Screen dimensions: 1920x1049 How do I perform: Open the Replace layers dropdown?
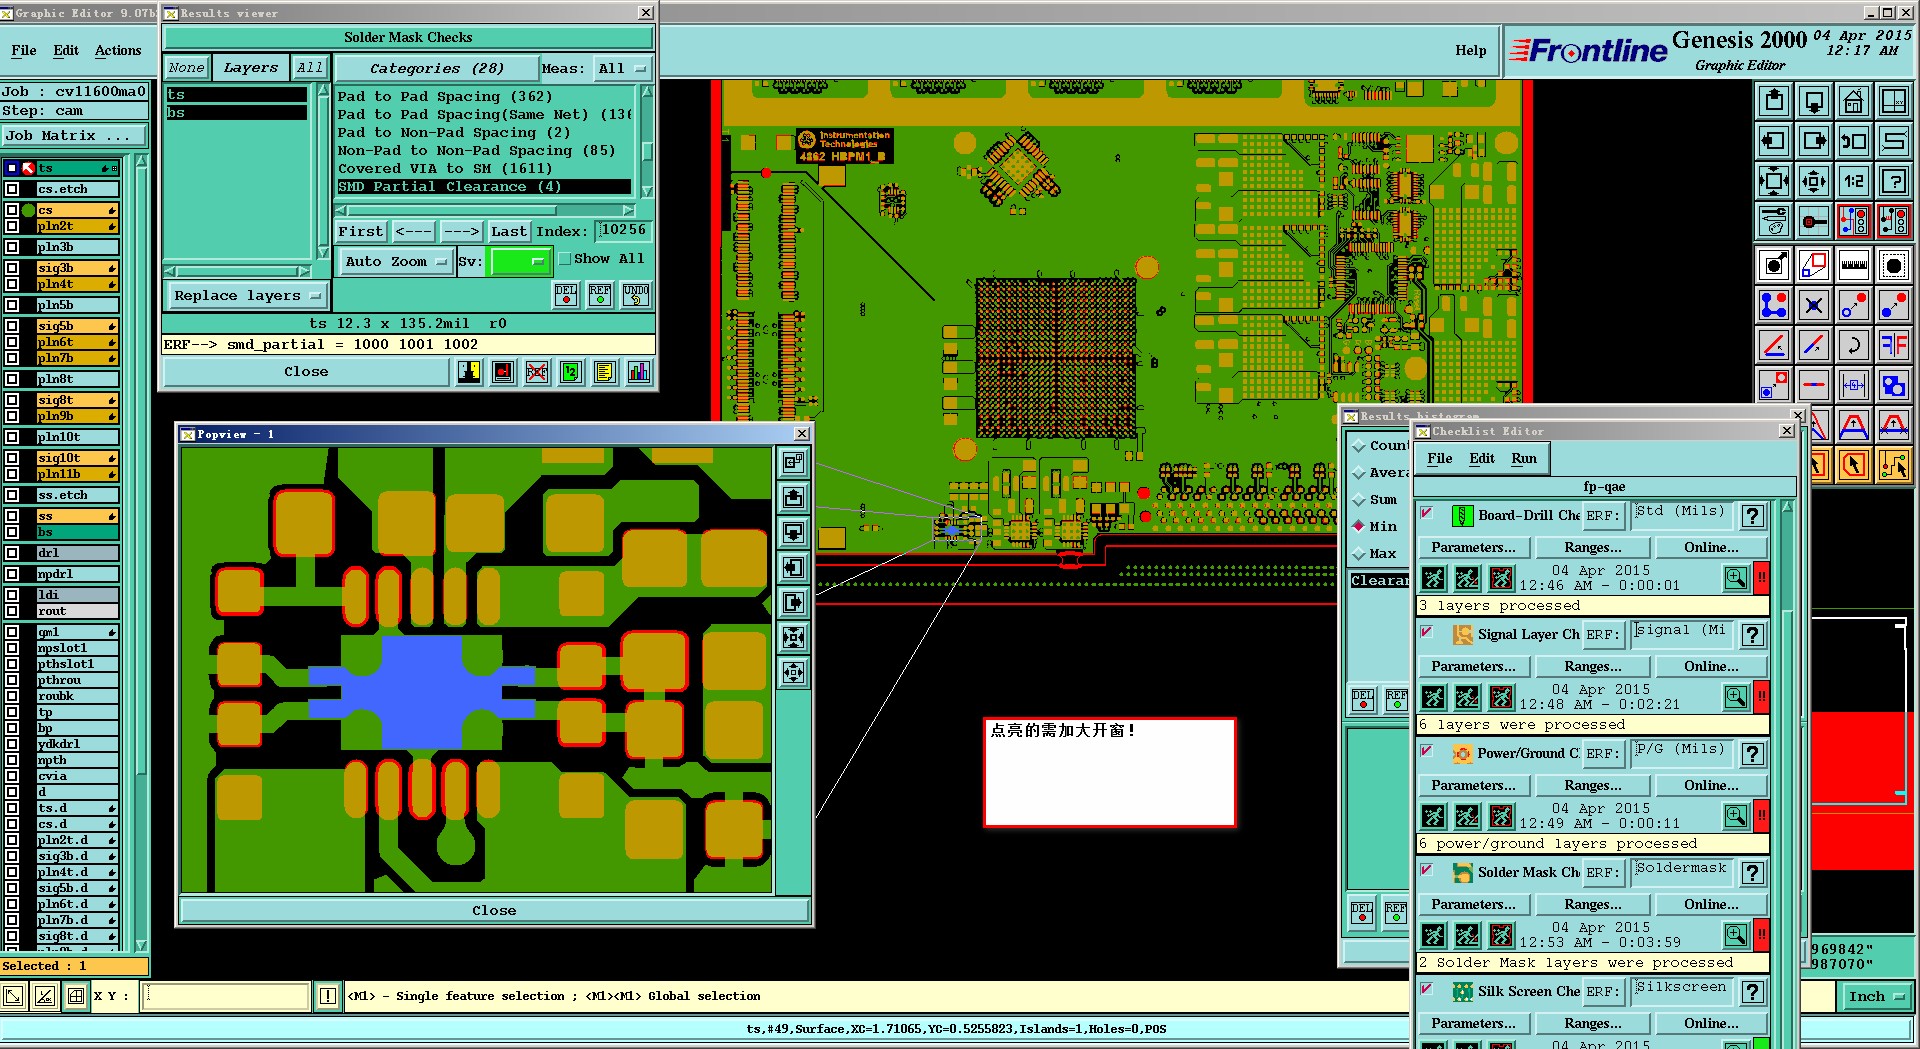click(247, 296)
